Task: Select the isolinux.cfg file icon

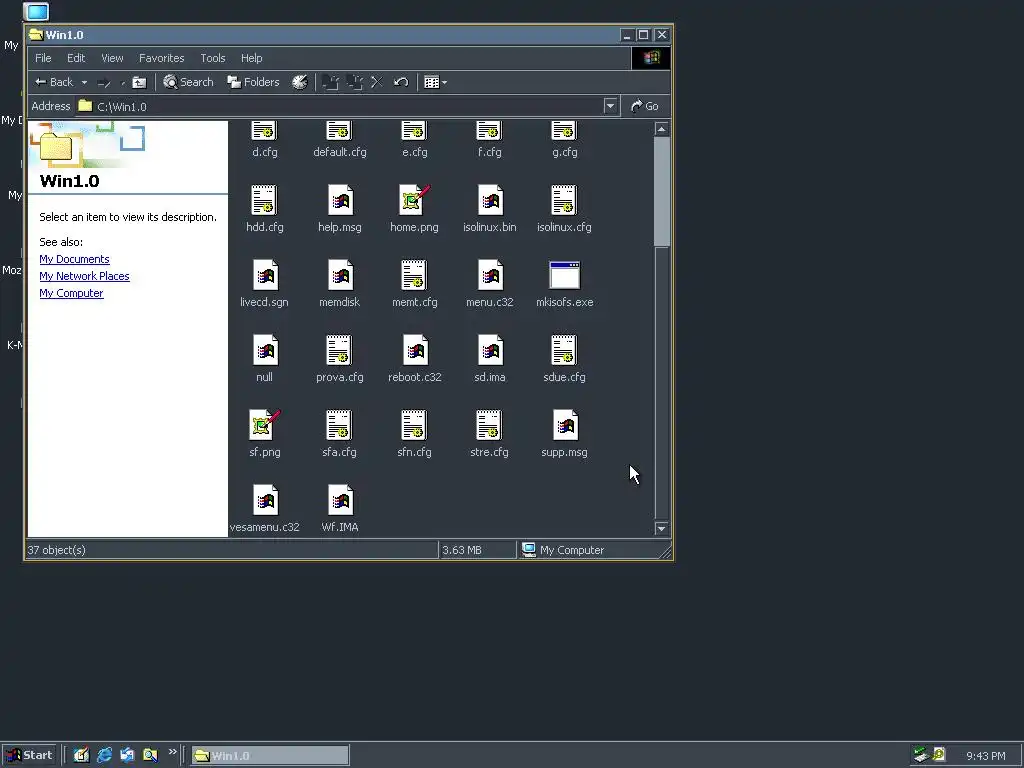Action: [x=564, y=200]
